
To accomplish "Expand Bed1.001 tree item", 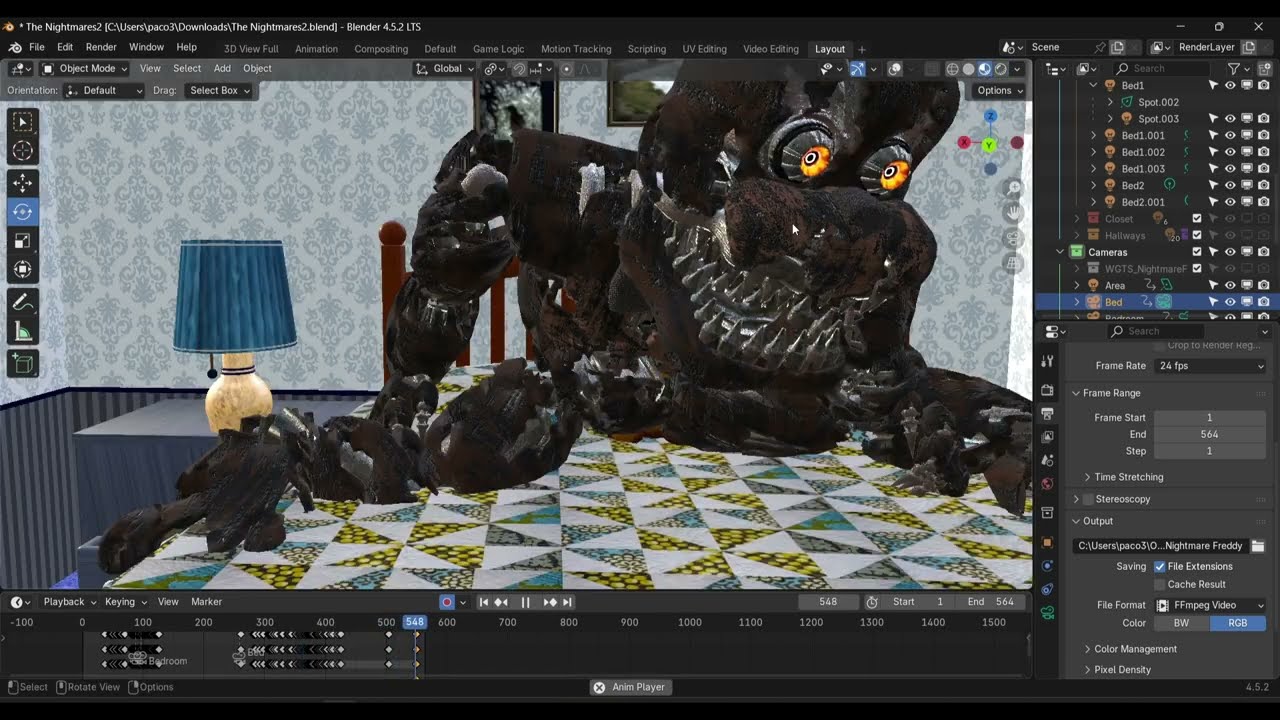I will [1093, 135].
